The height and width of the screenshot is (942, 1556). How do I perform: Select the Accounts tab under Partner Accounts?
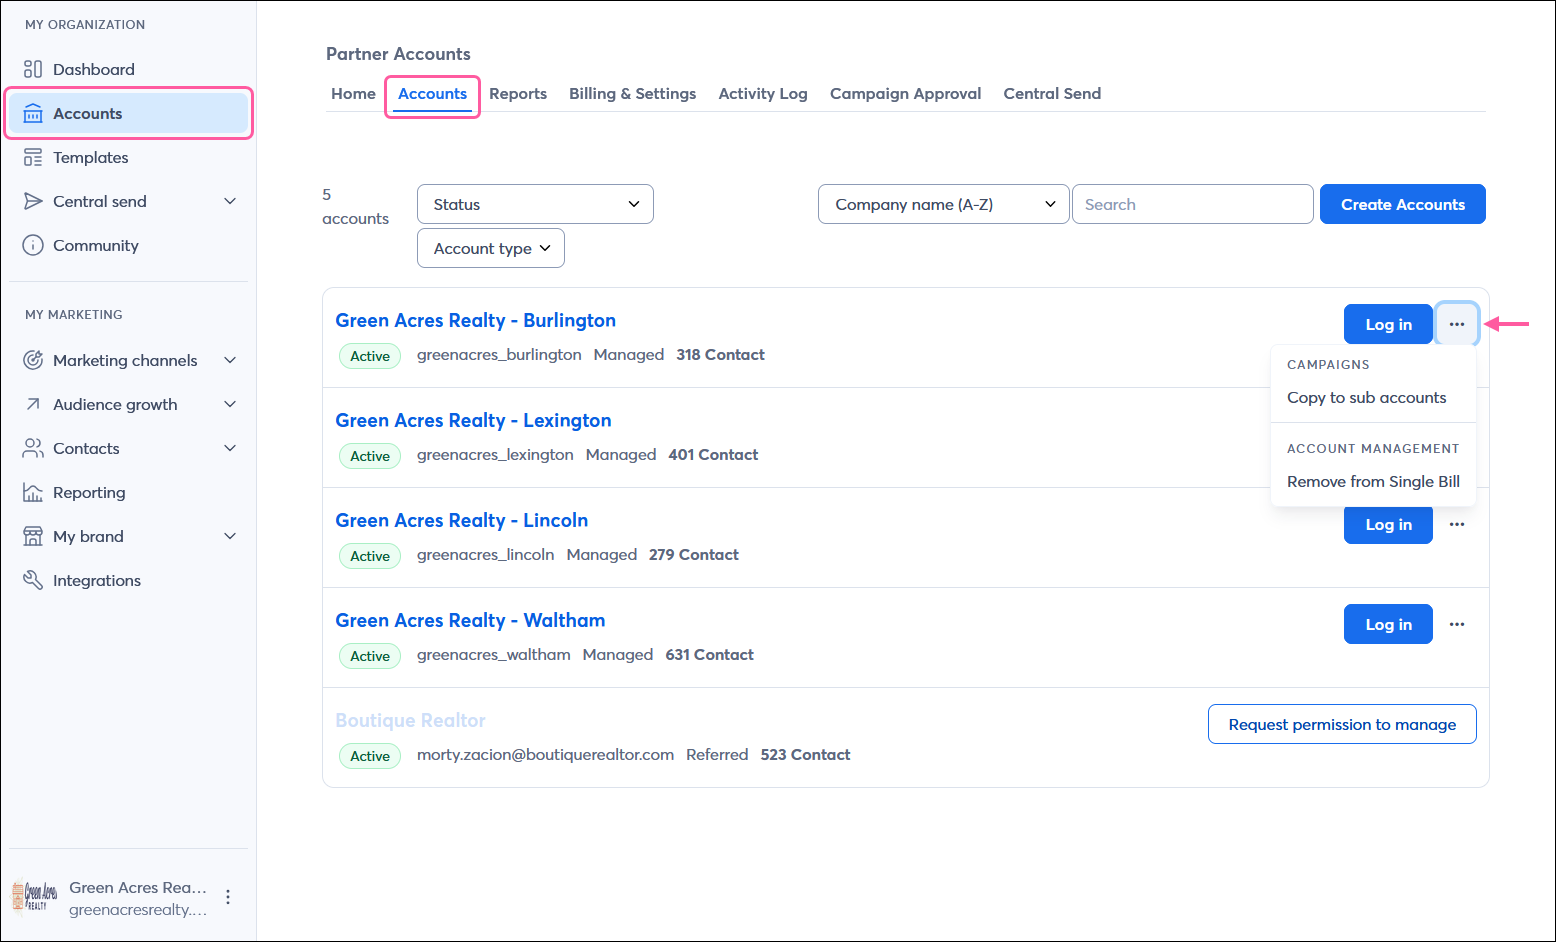[x=432, y=93]
